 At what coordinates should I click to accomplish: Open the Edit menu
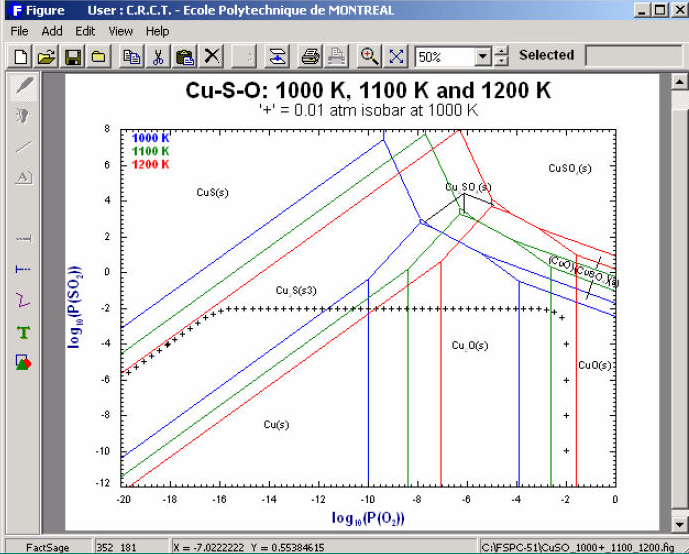pyautogui.click(x=85, y=31)
